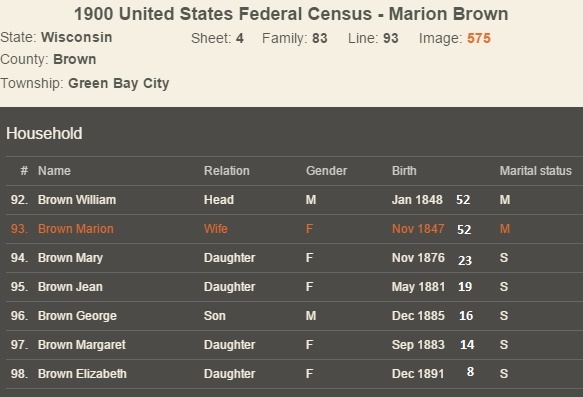Choose the Brown George entry

click(x=294, y=316)
